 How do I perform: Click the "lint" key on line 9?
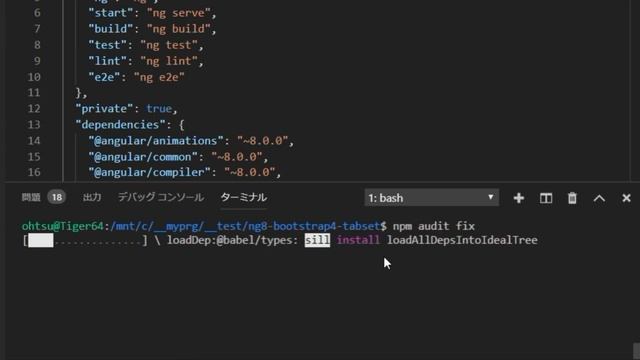point(107,61)
